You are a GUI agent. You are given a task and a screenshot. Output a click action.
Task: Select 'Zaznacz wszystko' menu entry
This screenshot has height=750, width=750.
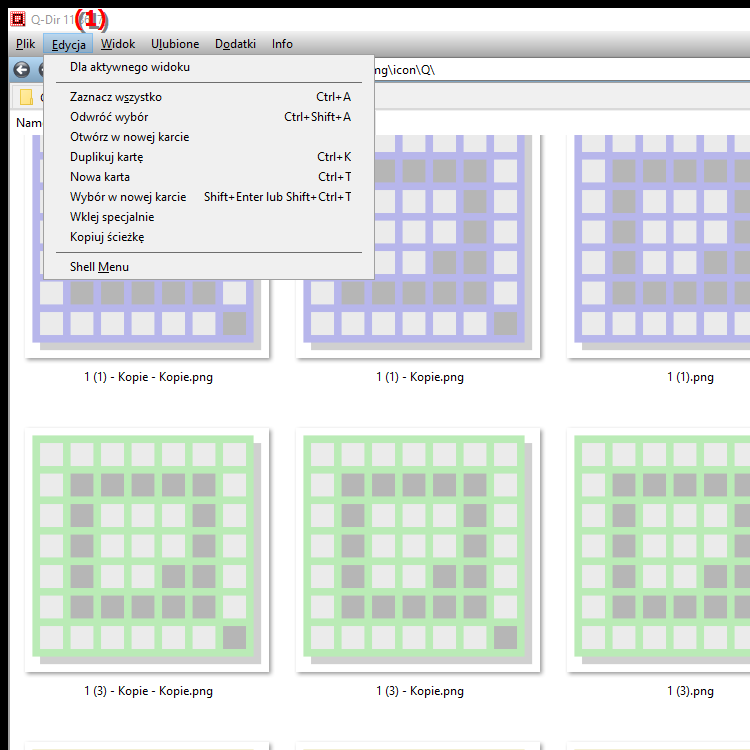coord(209,97)
